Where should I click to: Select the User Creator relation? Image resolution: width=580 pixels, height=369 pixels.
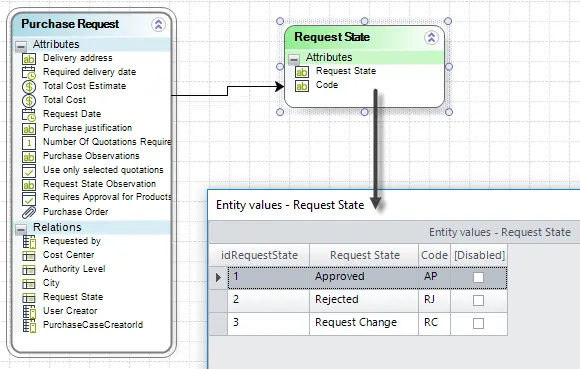(70, 311)
